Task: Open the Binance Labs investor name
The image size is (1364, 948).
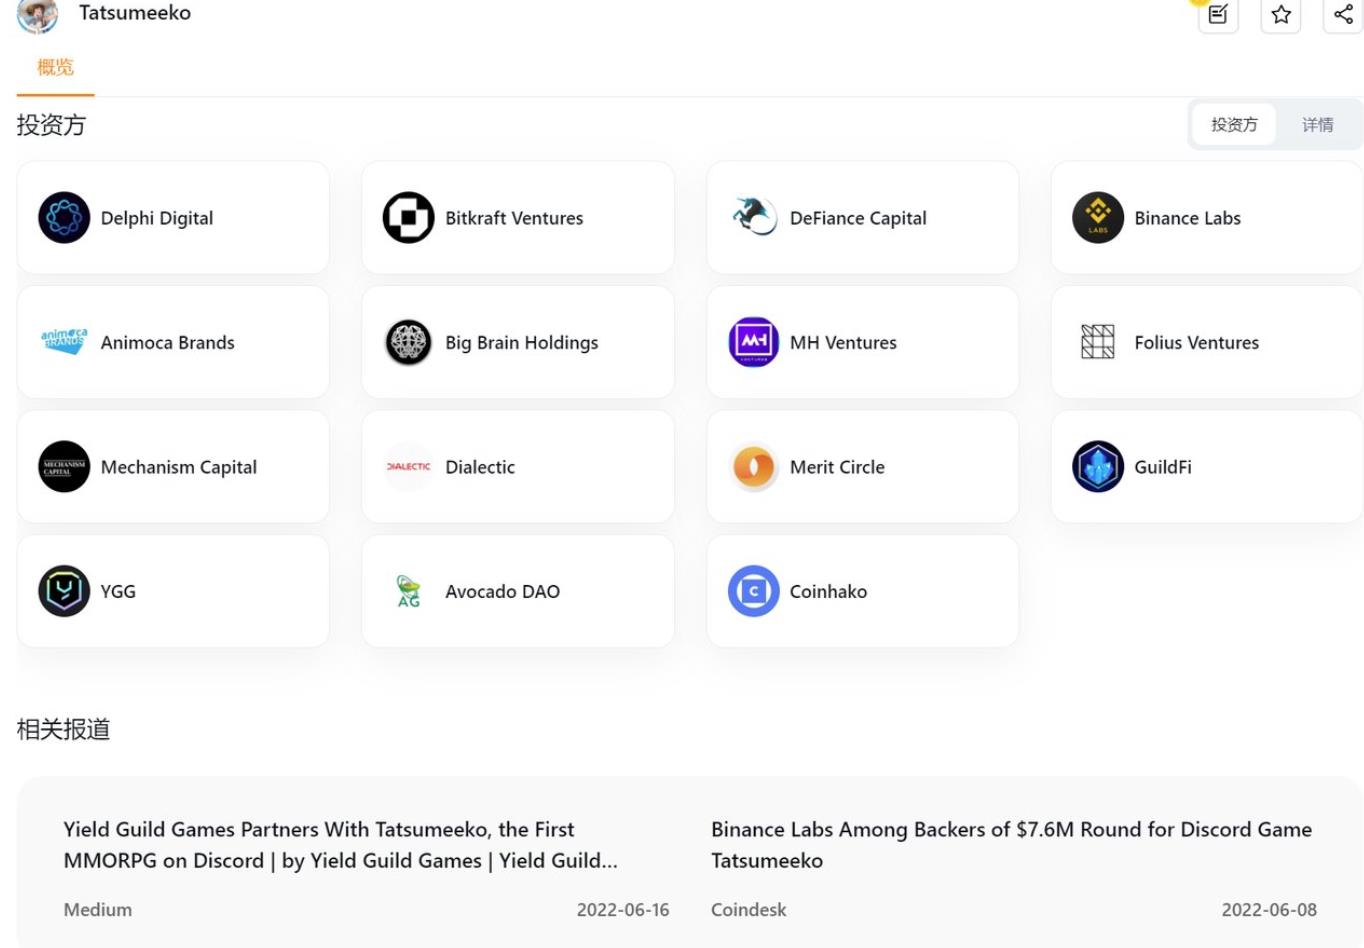Action: coord(1187,218)
